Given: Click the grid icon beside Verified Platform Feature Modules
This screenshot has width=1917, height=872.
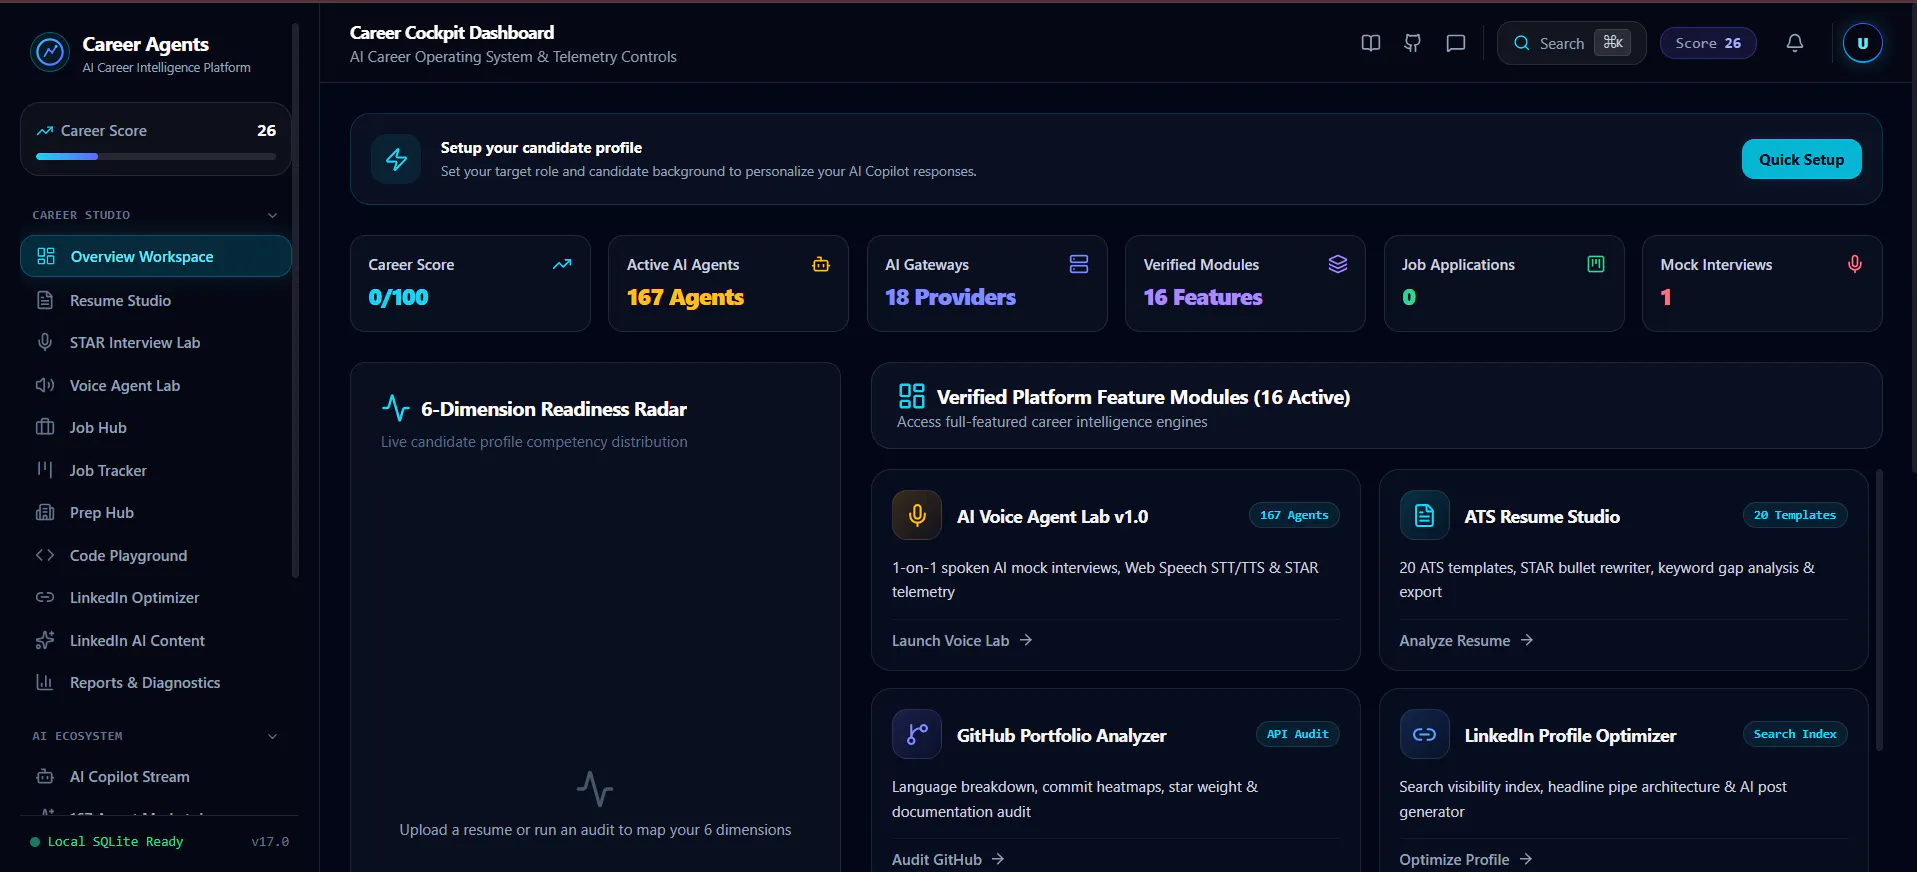Looking at the screenshot, I should click(912, 396).
